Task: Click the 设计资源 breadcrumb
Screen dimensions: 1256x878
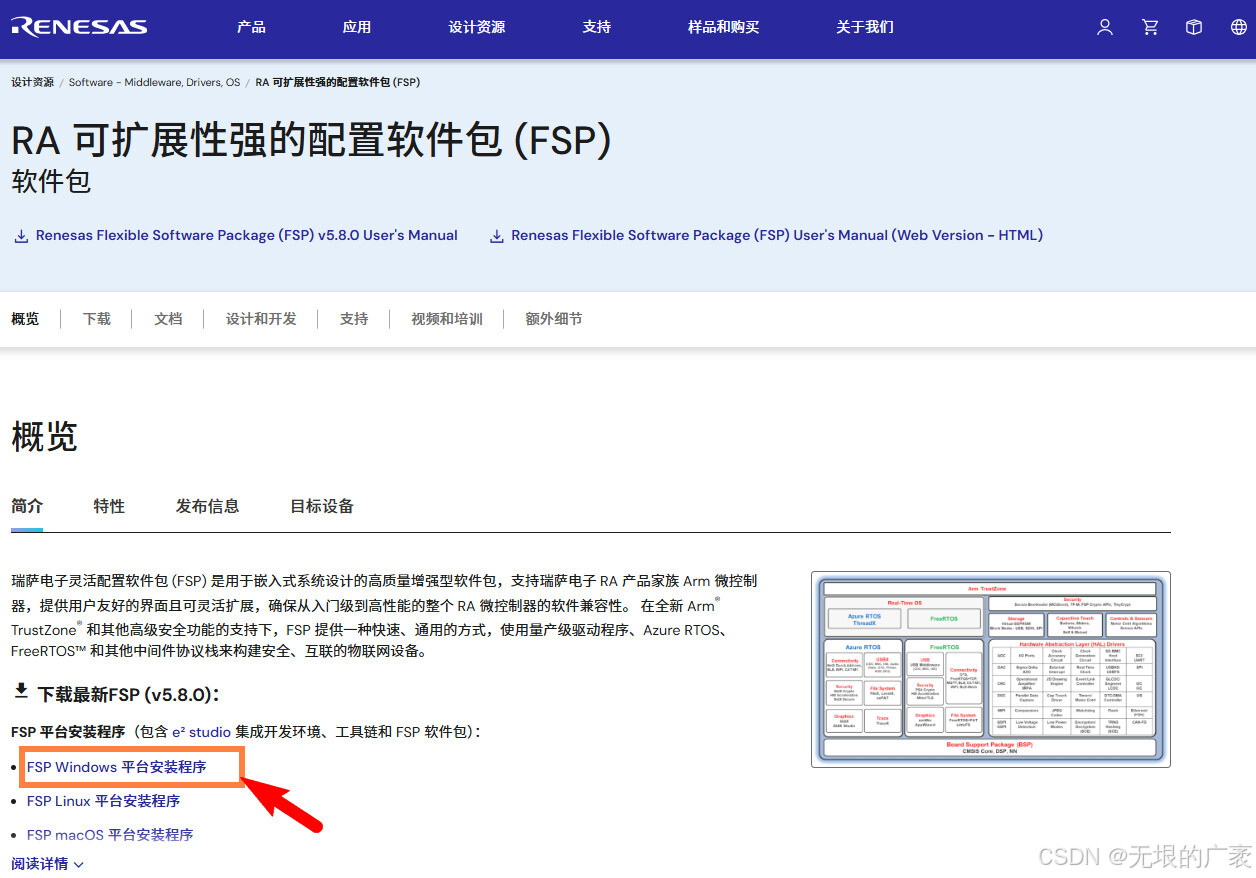Action: 33,82
